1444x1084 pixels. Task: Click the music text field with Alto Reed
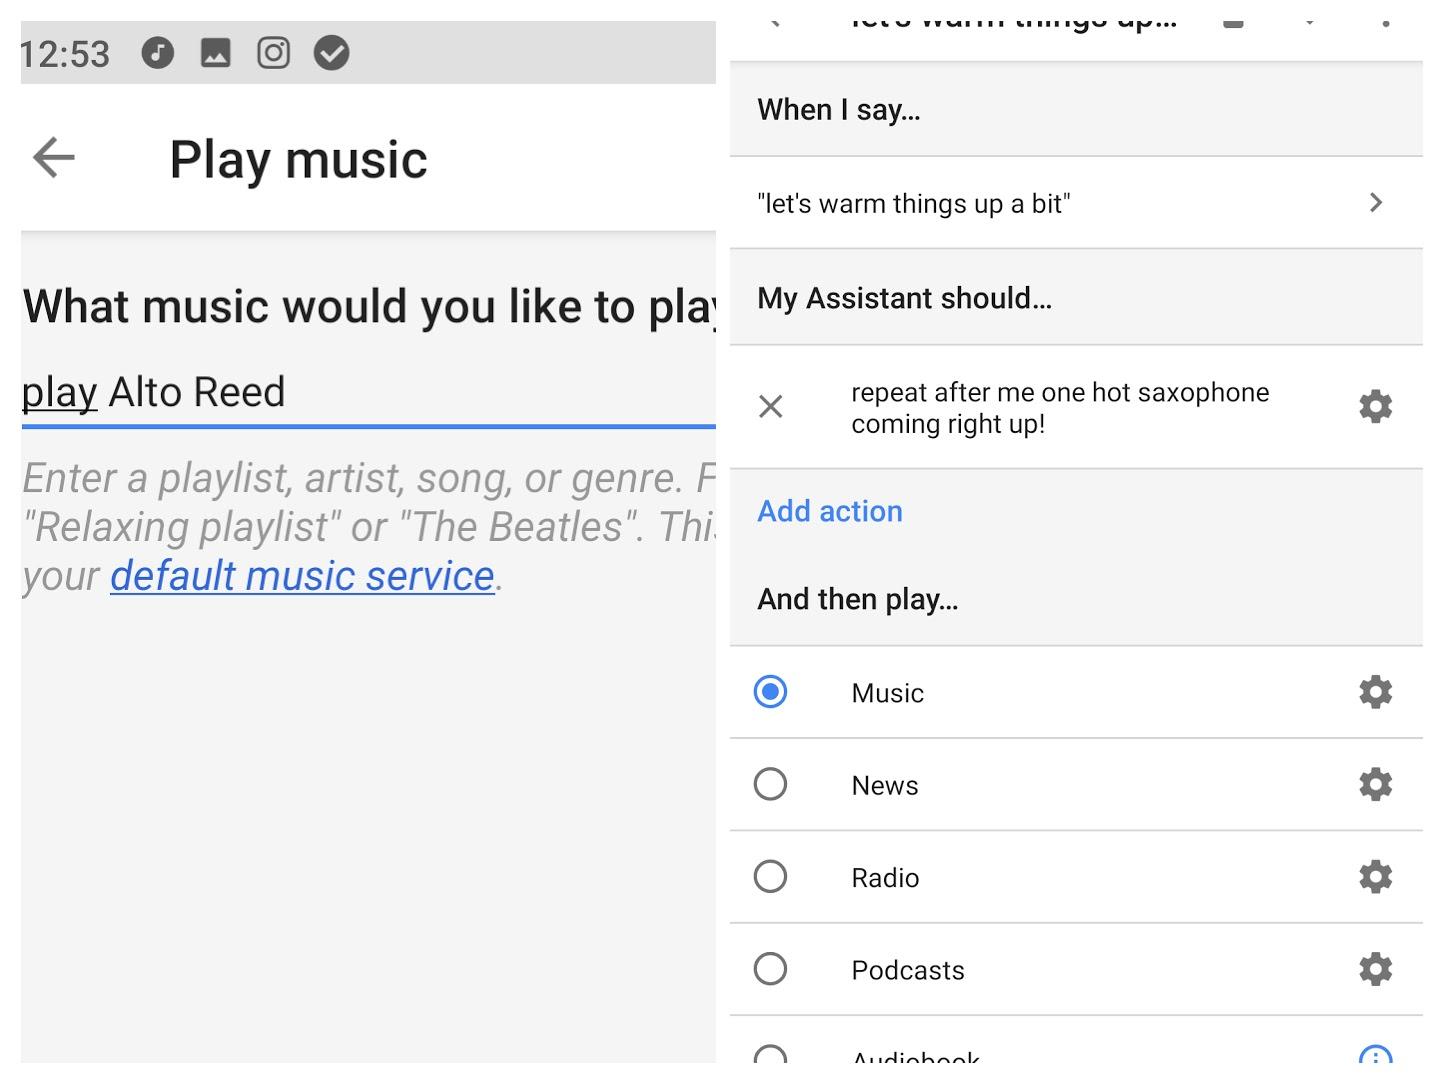coord(368,392)
